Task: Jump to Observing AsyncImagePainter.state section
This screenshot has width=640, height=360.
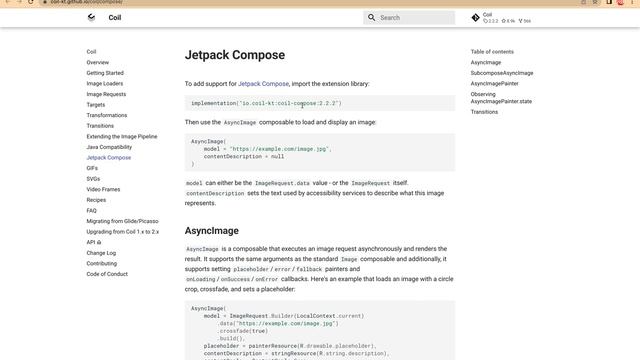Action: (501, 98)
